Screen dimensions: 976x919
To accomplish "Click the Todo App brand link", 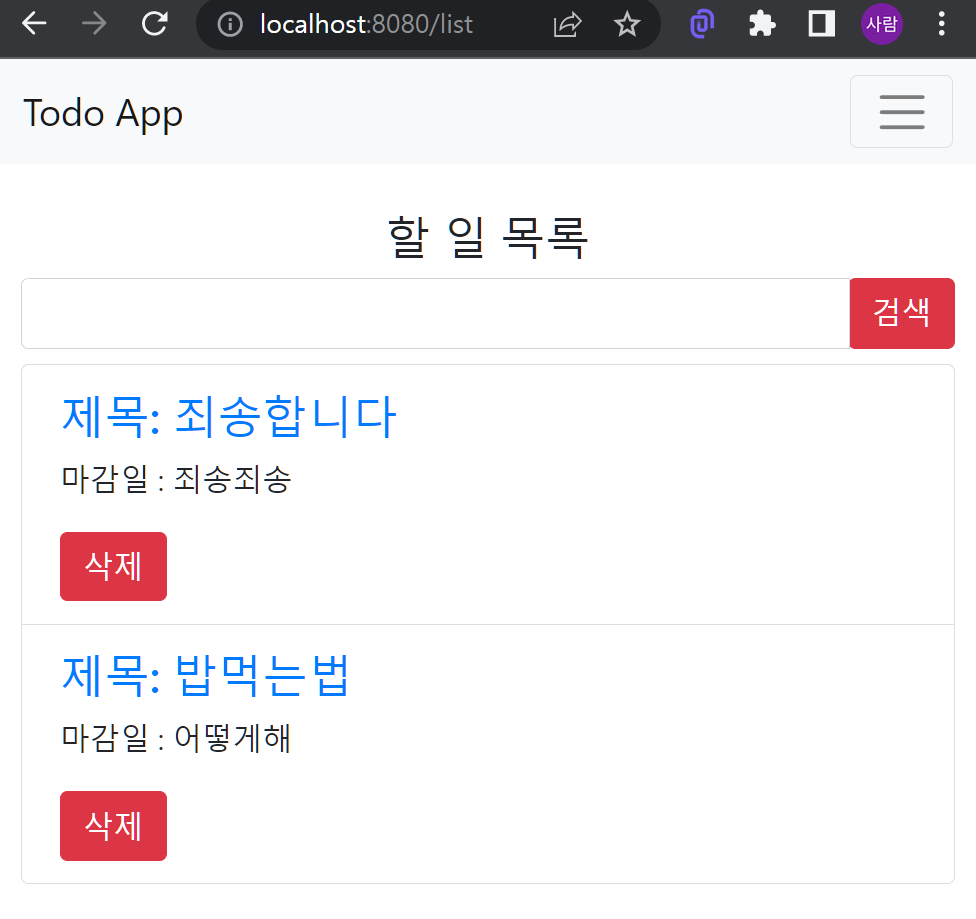I will pos(102,113).
